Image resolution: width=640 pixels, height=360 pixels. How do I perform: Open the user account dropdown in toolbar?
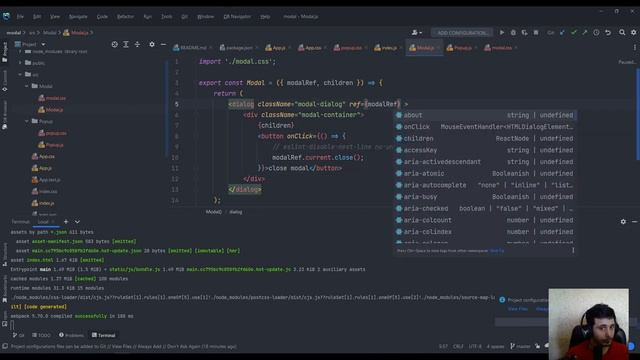tap(417, 32)
